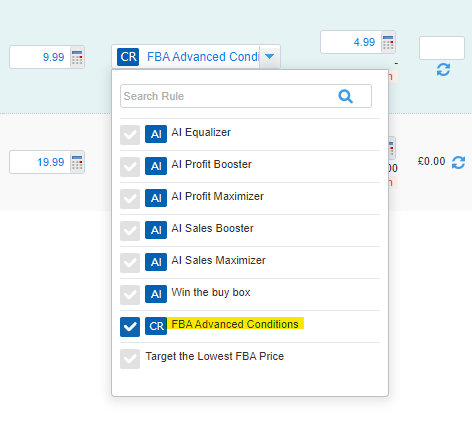Pick AI Sales Maximizer rule
The width and height of the screenshot is (472, 436).
(218, 260)
